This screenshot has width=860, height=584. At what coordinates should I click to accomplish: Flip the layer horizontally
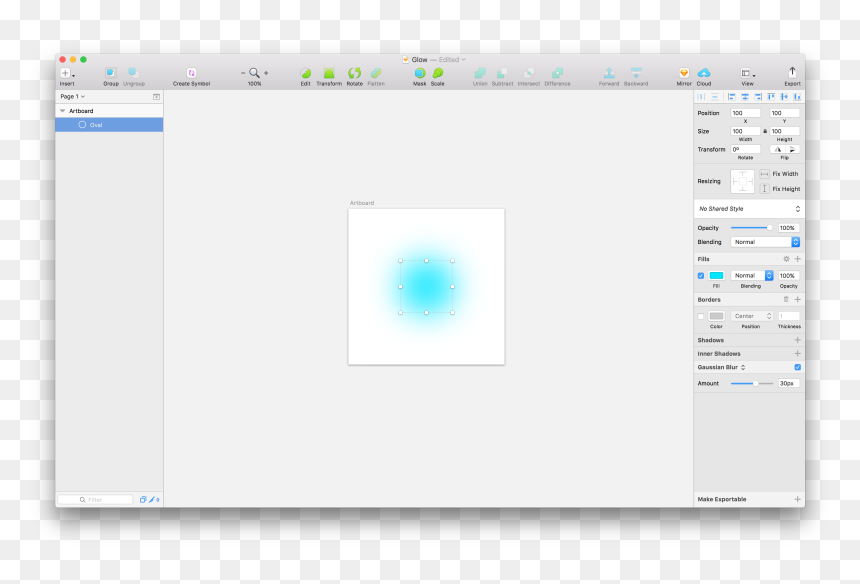778,149
